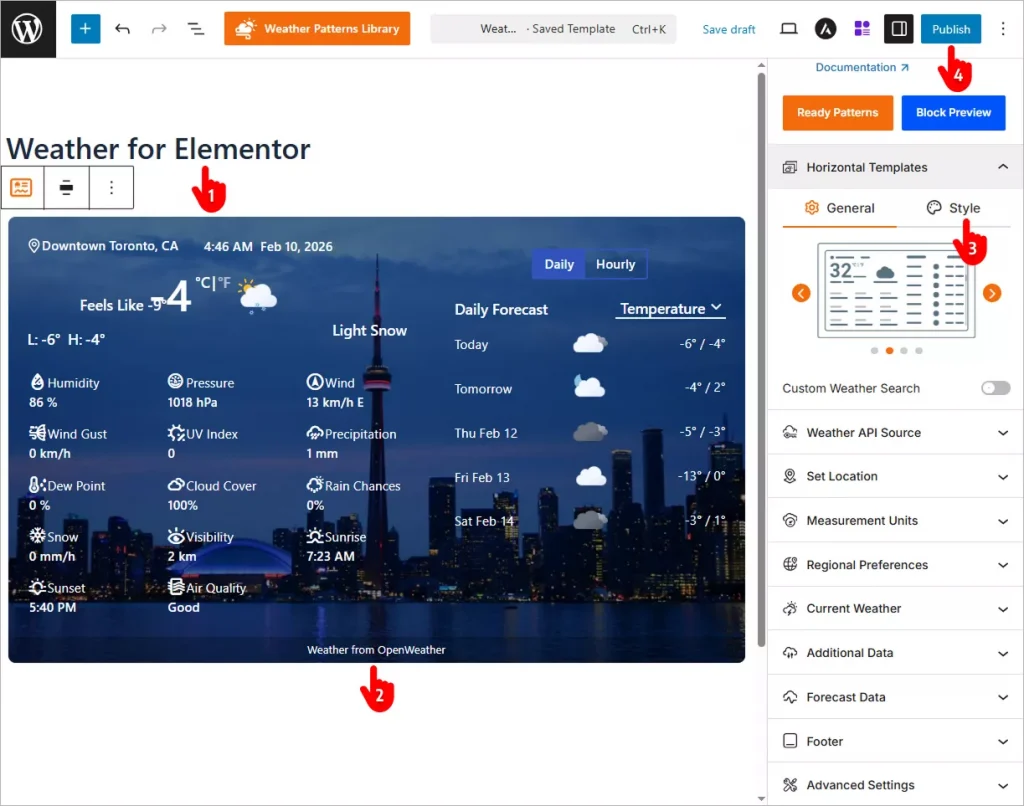Enable Custom Weather Search

pos(995,388)
